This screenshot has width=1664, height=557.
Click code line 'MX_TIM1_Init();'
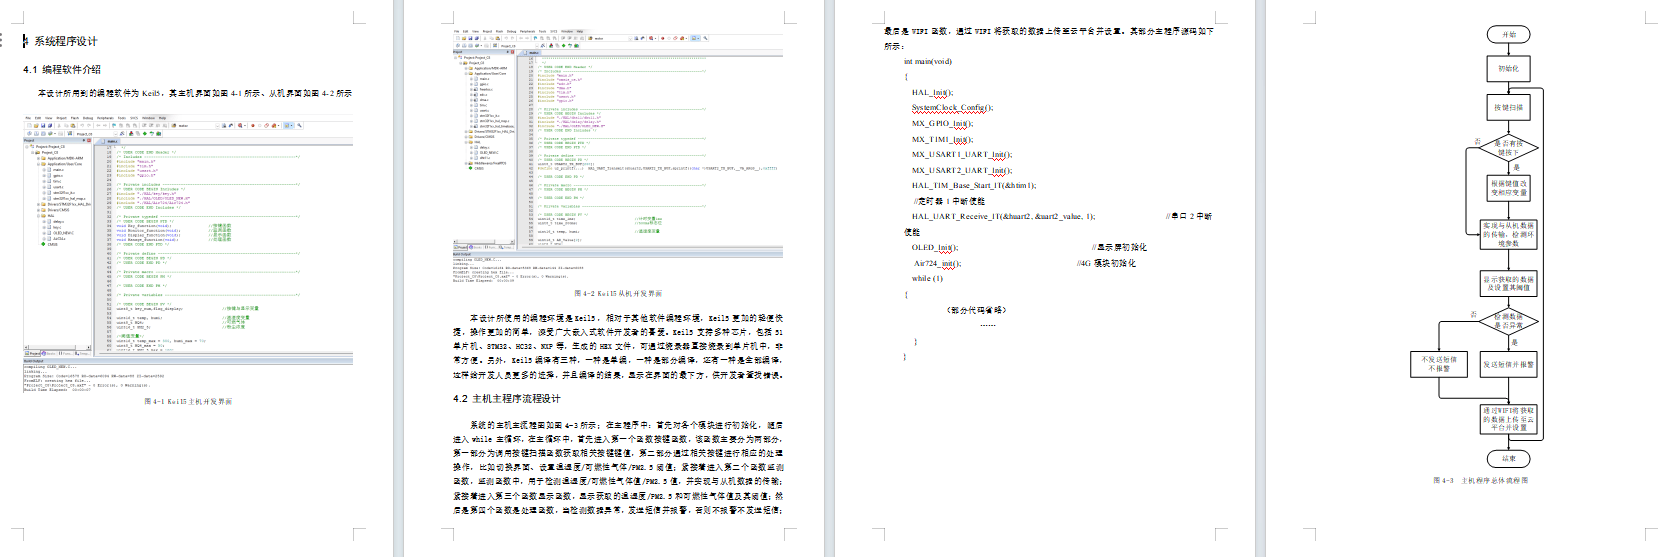(942, 139)
